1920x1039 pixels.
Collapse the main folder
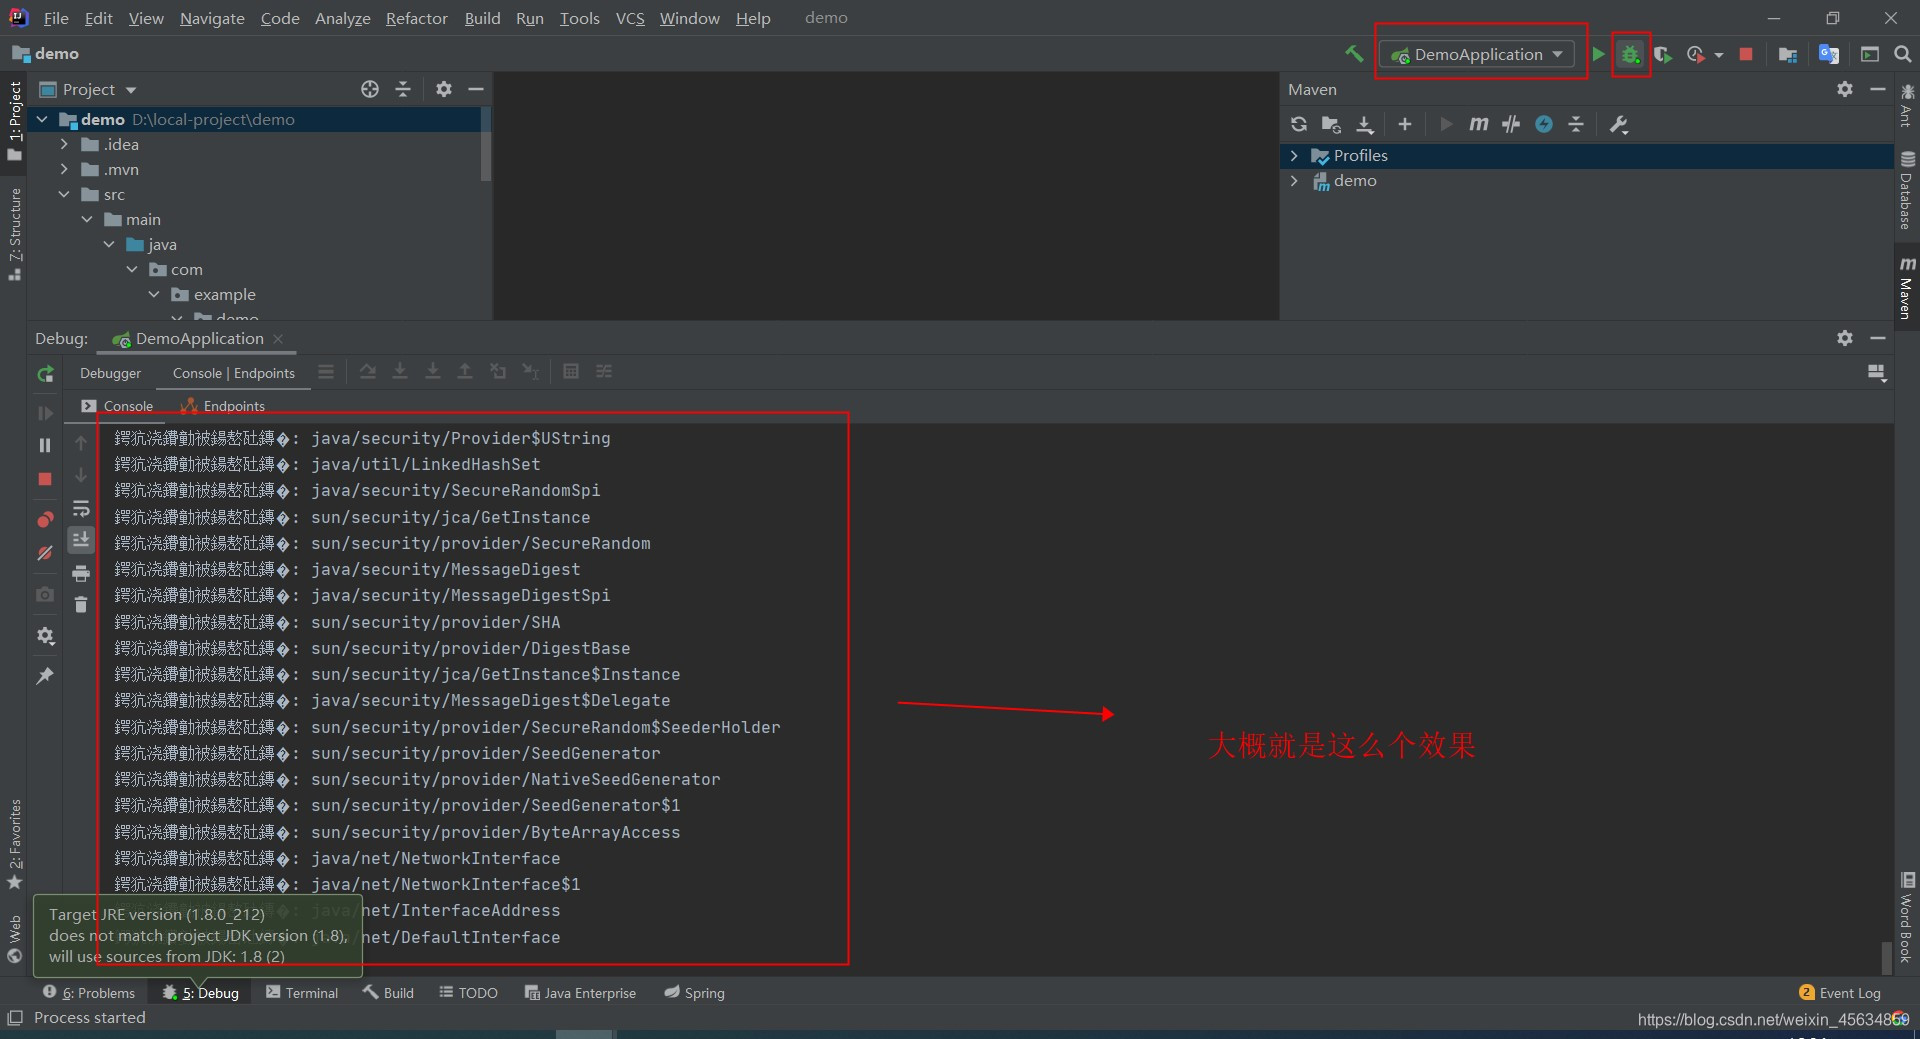(87, 219)
